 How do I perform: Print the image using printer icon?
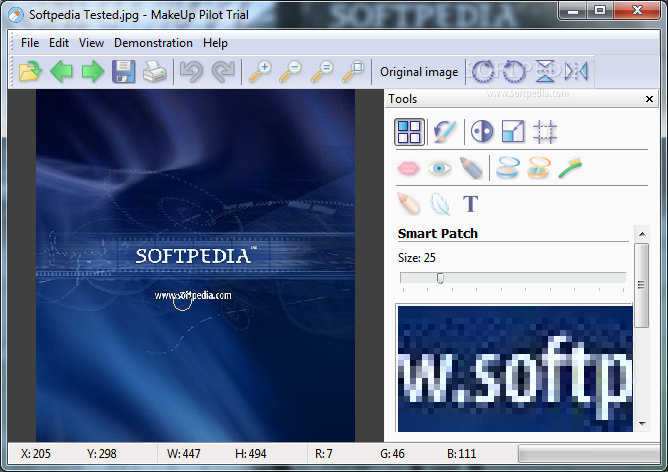pos(154,71)
